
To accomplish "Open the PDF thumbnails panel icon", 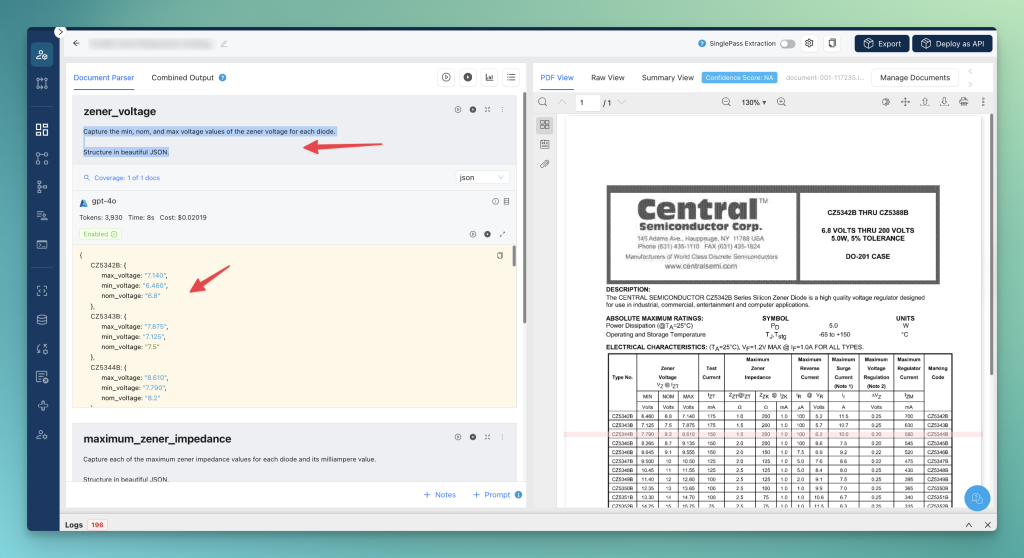I will [x=545, y=125].
